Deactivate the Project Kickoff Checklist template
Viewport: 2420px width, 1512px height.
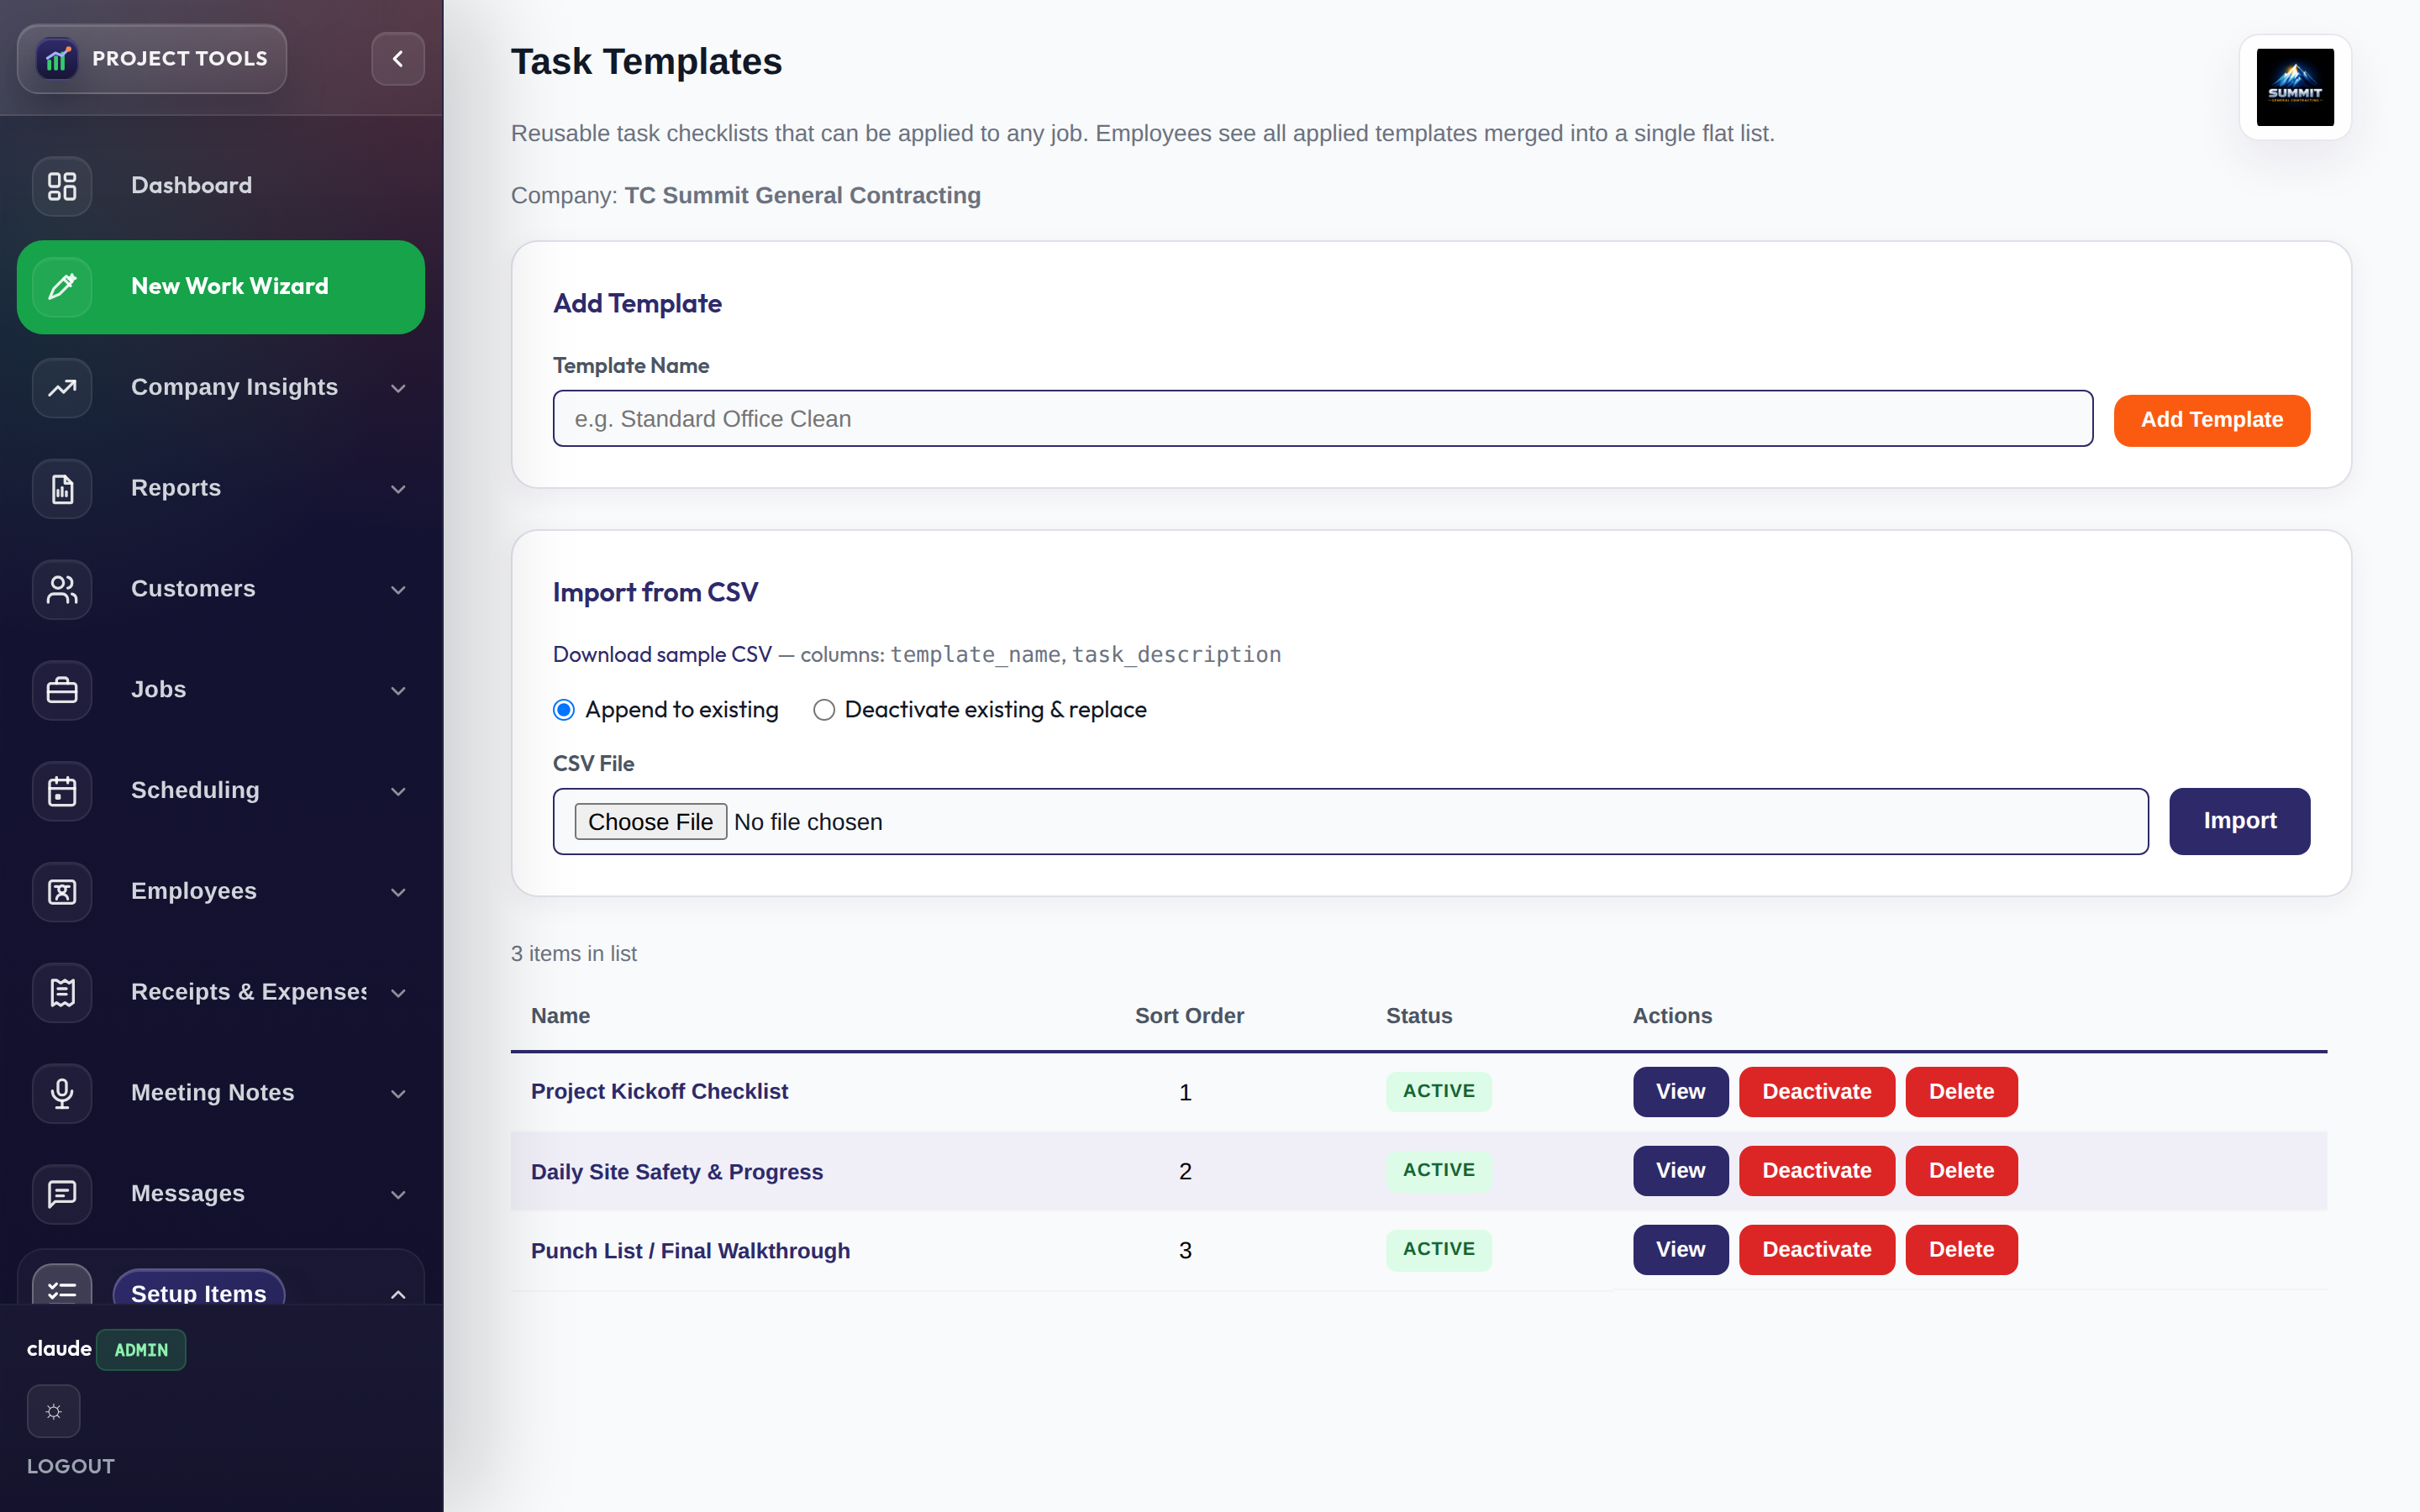[1816, 1092]
